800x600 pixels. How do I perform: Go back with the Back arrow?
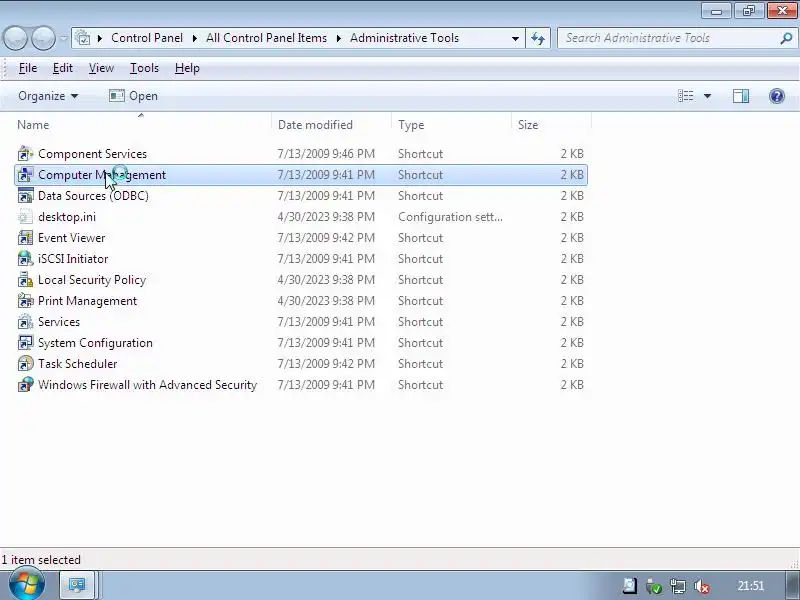(x=16, y=38)
